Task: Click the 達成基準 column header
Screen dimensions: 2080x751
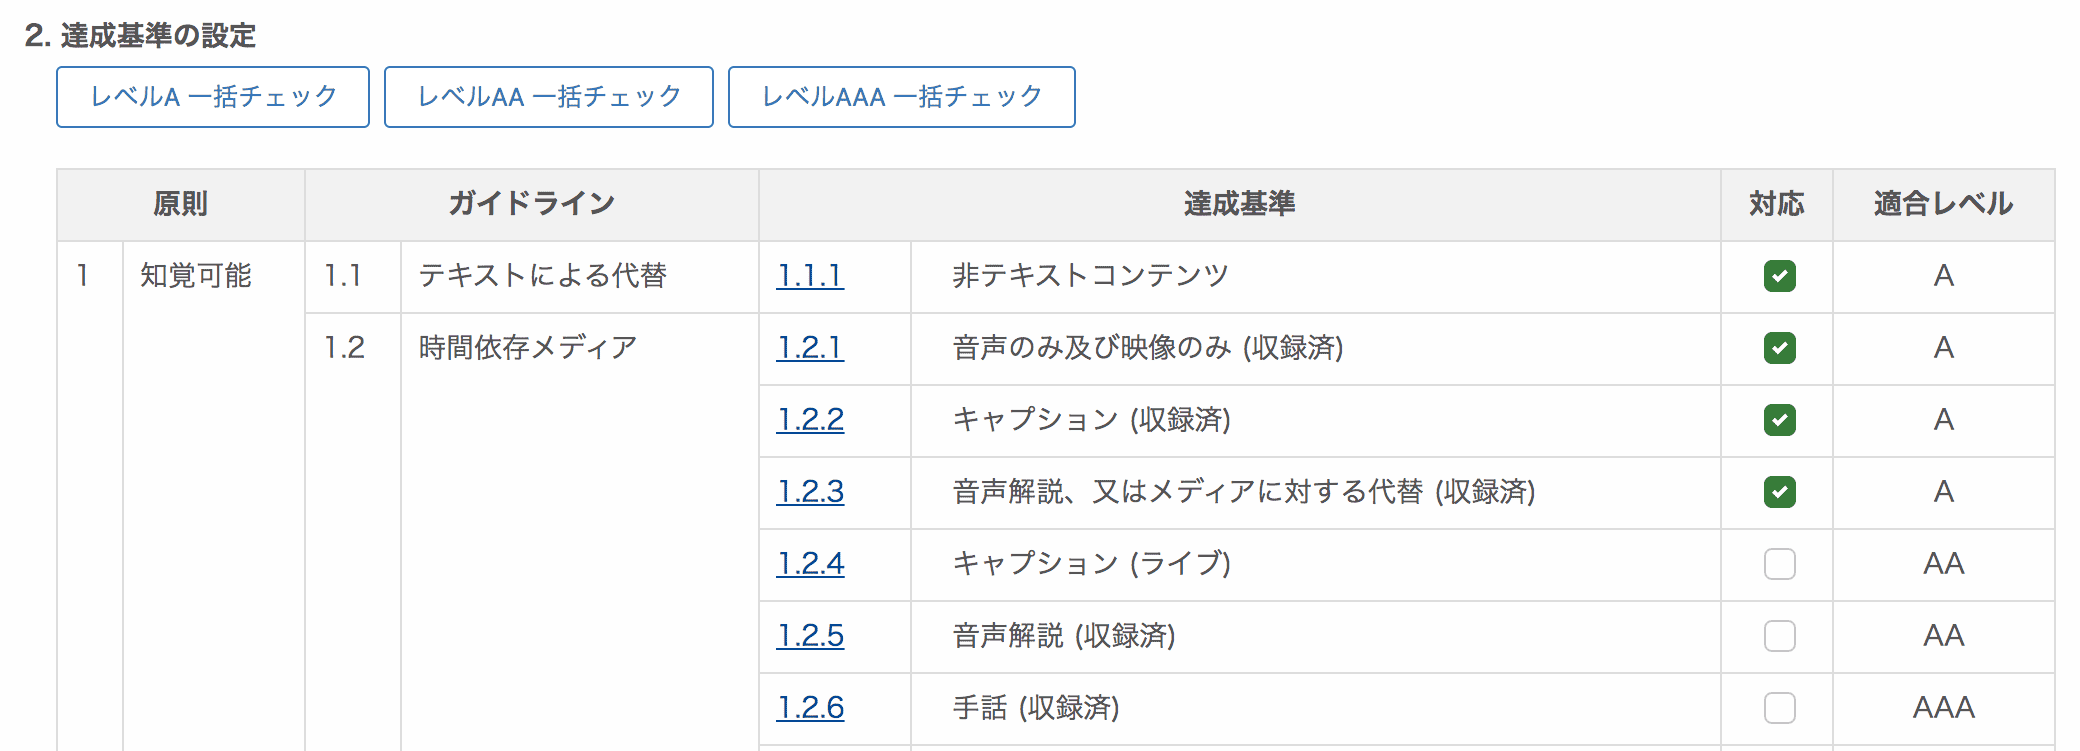Action: [x=1239, y=204]
